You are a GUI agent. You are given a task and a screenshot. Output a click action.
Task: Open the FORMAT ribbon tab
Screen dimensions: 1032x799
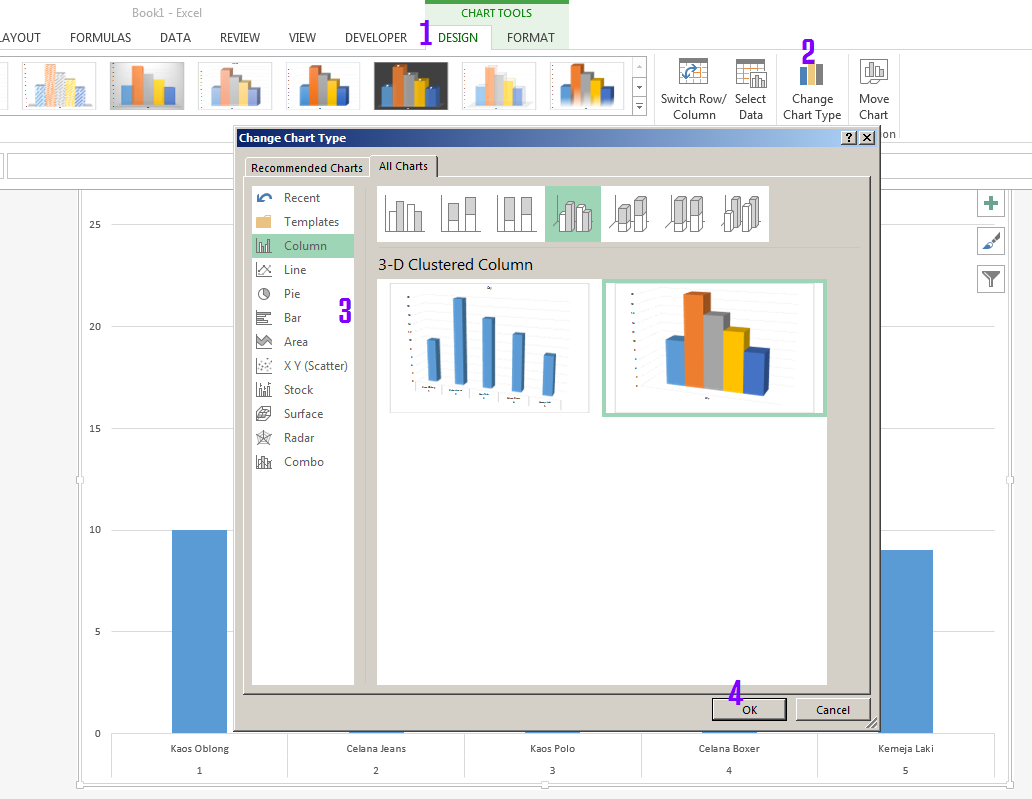coord(530,37)
